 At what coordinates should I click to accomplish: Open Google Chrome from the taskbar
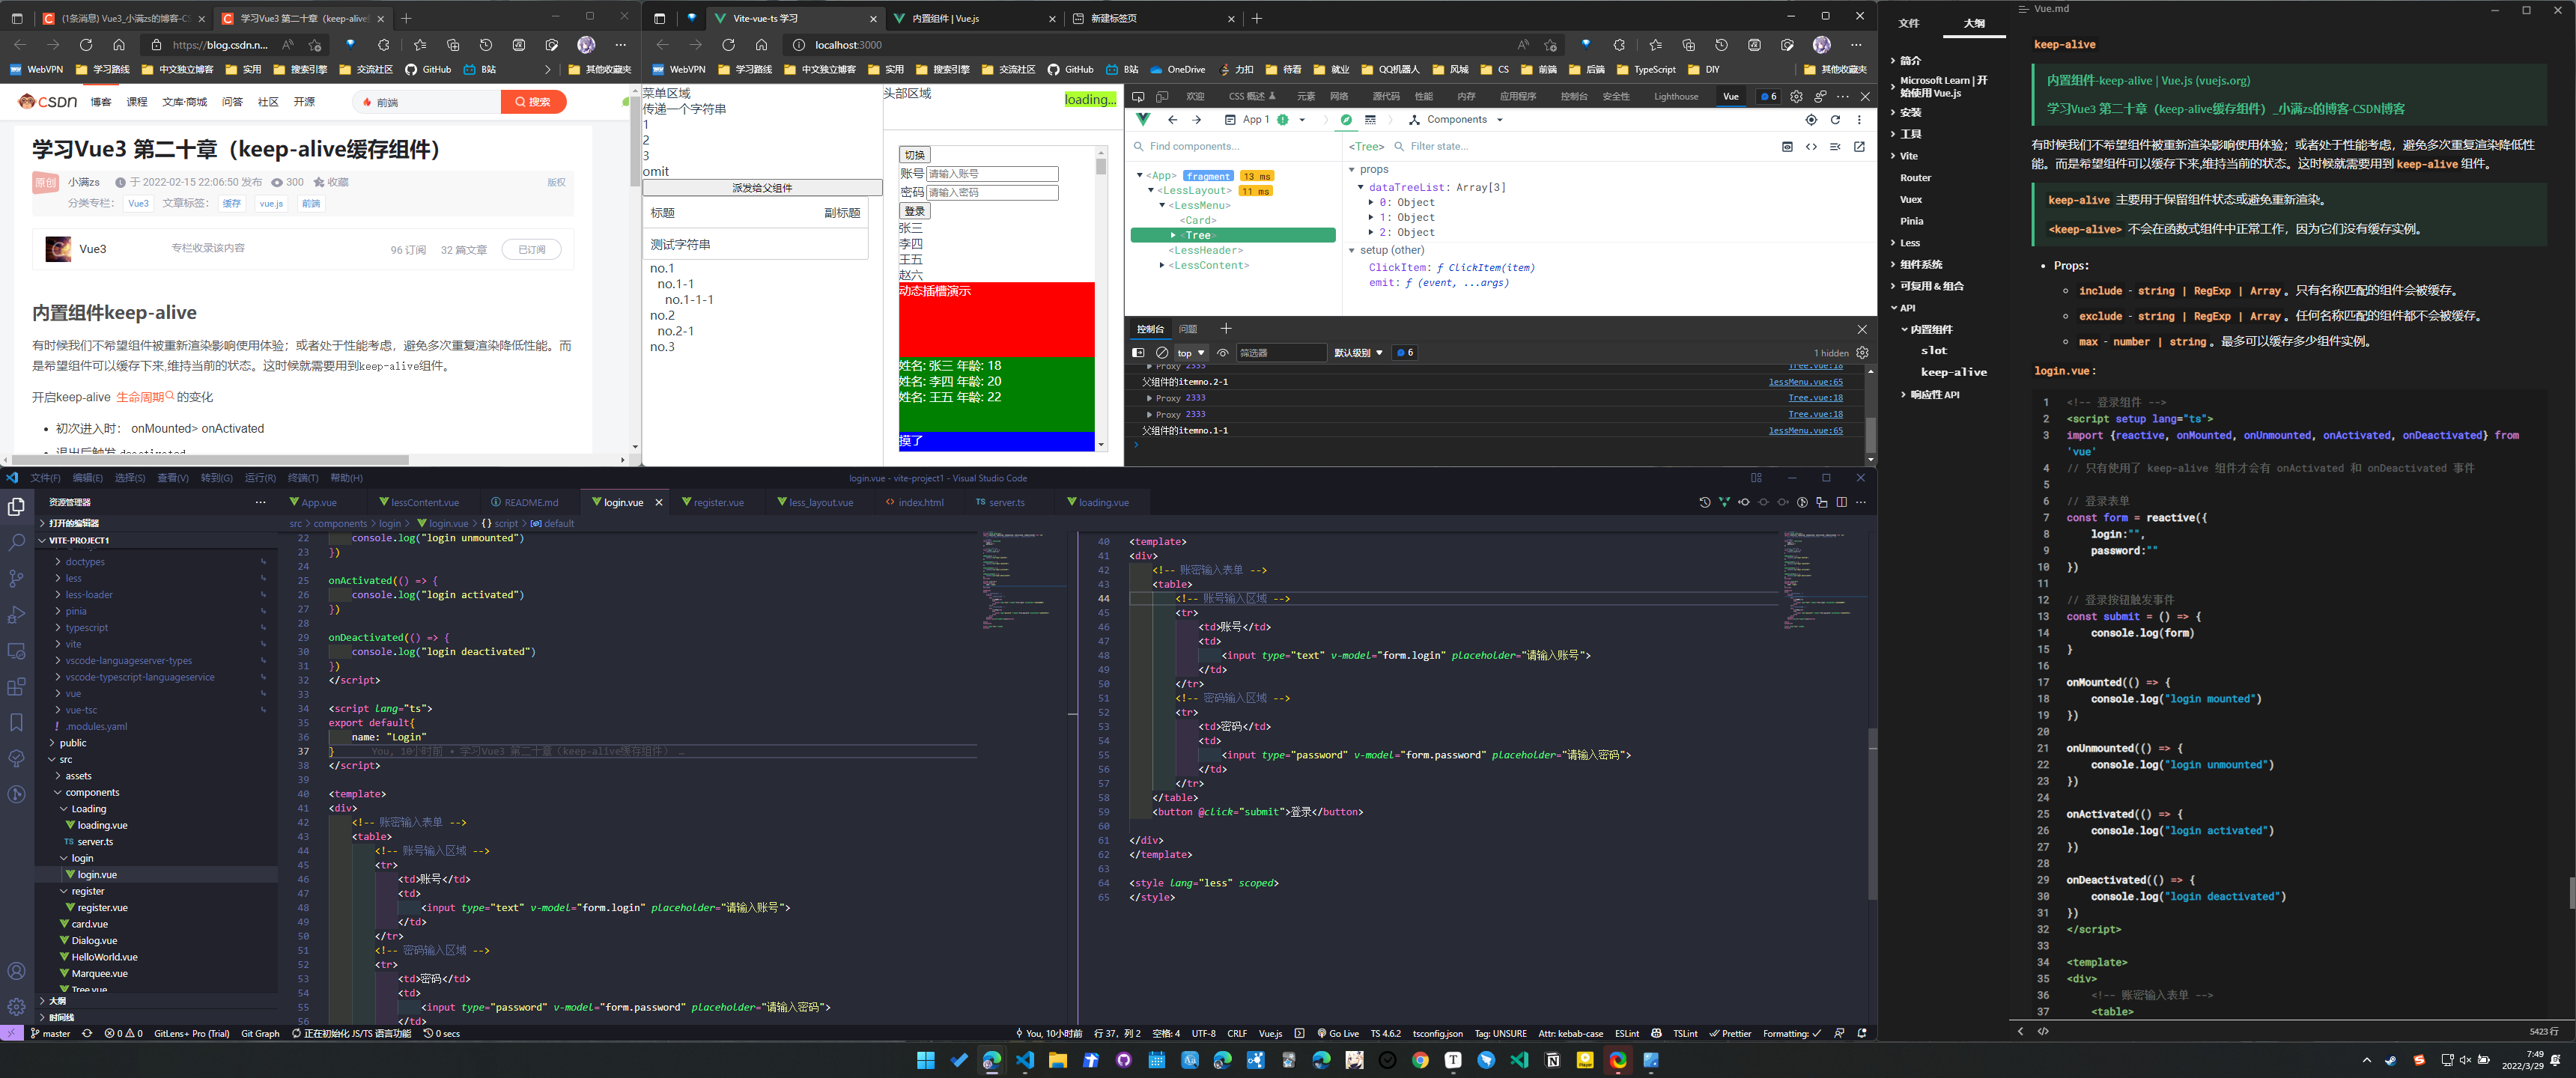[x=1420, y=1060]
